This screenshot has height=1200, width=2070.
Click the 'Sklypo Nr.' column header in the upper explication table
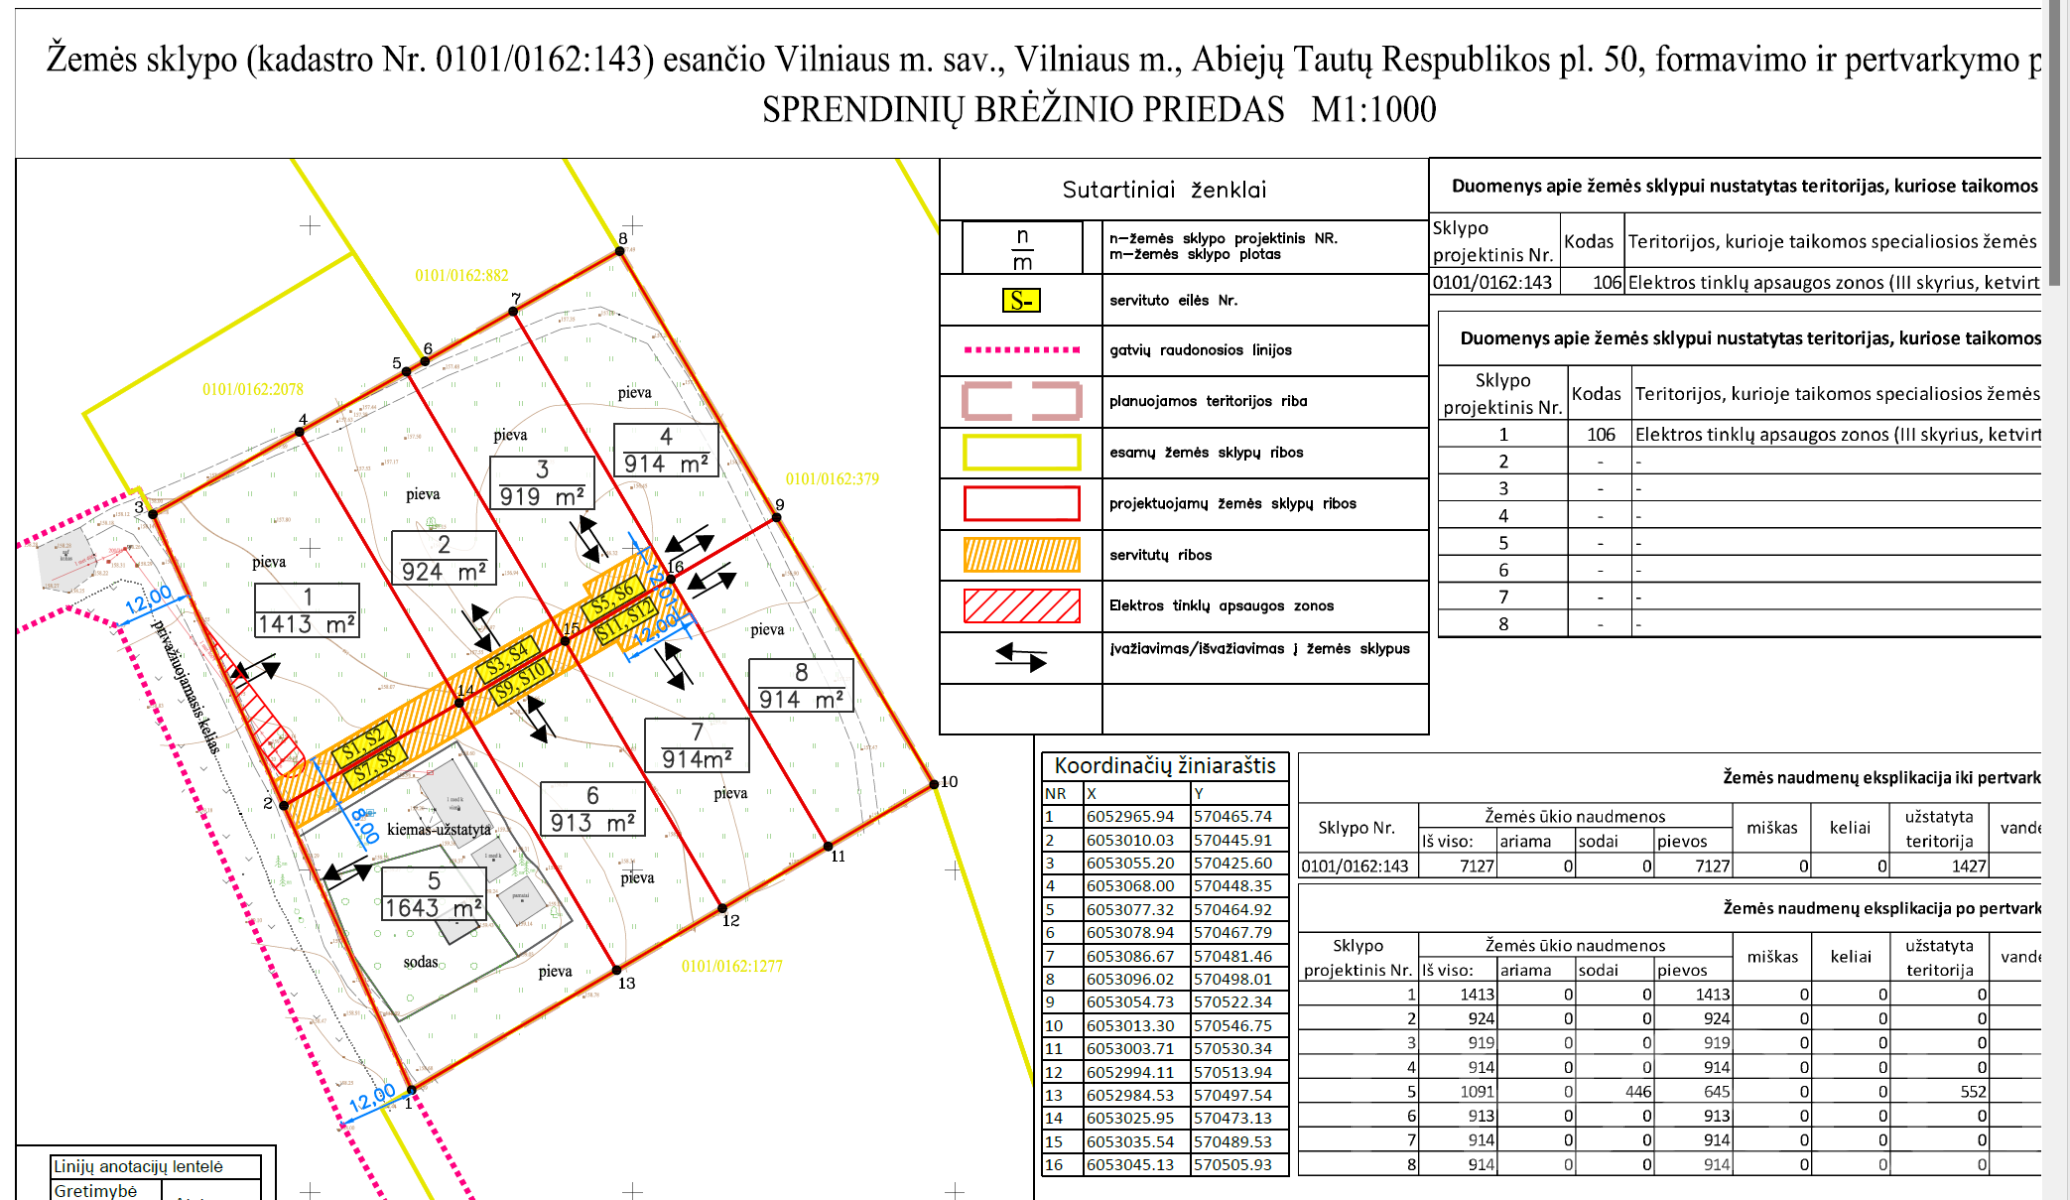(1356, 828)
